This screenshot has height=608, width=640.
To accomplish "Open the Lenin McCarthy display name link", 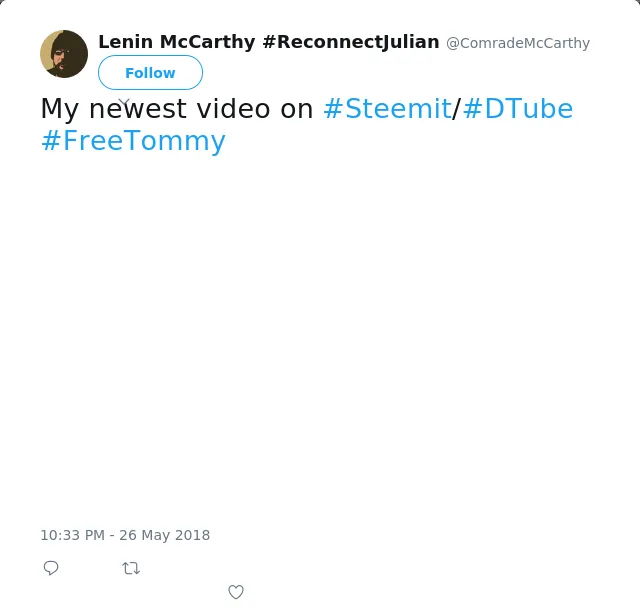I will pos(177,42).
